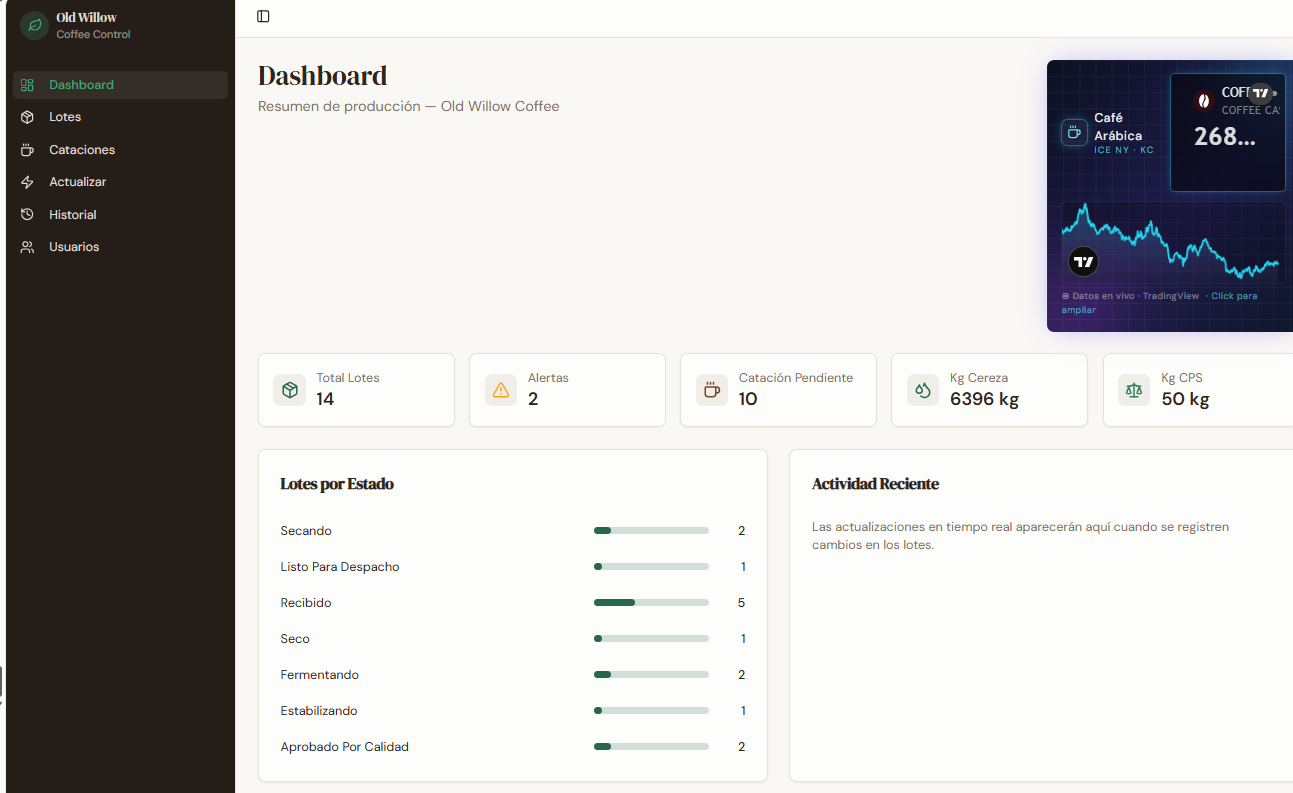
Task: Open the Usuarios people icon
Action: click(28, 247)
